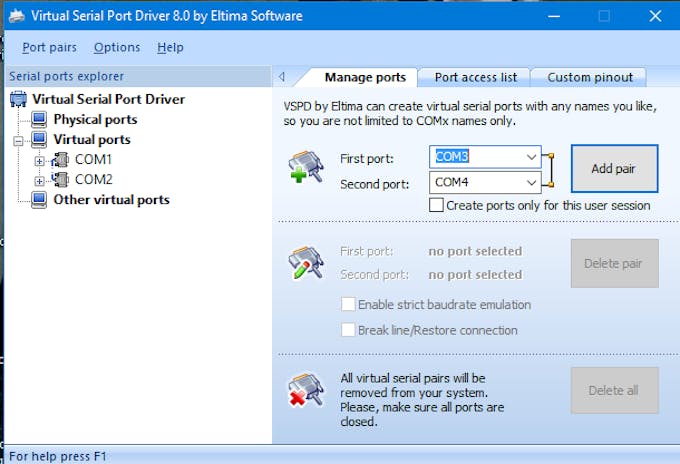
Task: Click the app icon in the title bar
Action: click(x=16, y=16)
